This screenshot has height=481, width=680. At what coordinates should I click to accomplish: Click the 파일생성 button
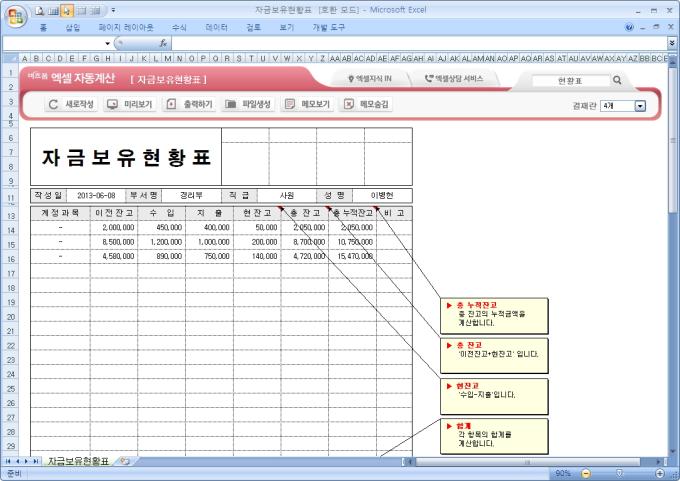pos(248,104)
